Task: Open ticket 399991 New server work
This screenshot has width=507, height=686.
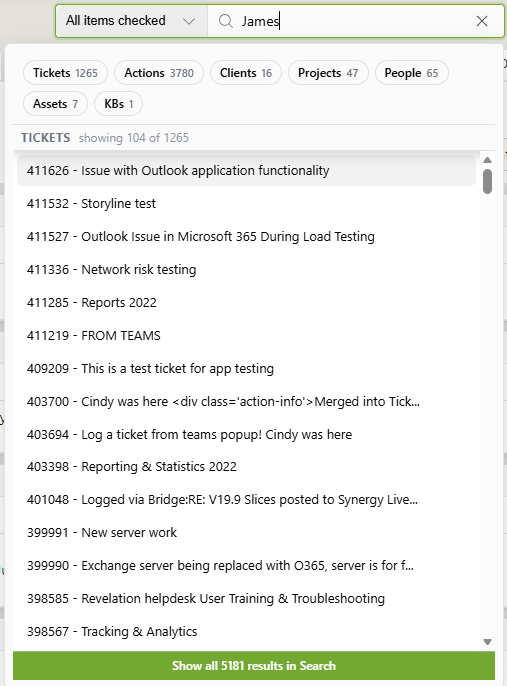Action: (246, 532)
